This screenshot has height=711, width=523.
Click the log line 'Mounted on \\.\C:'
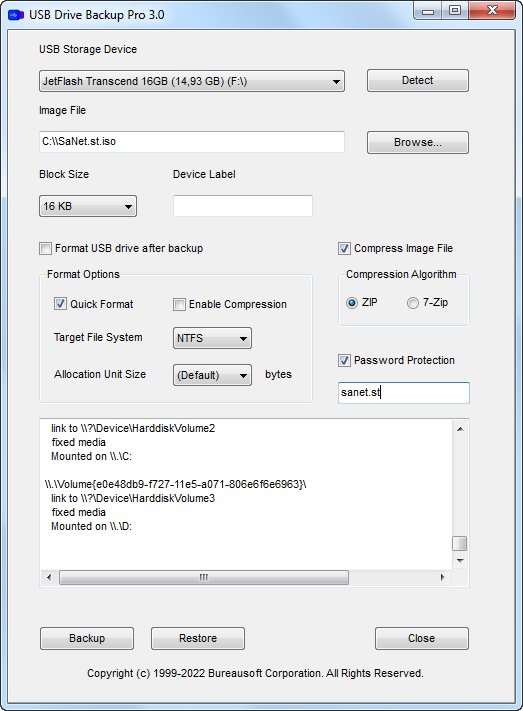pyautogui.click(x=91, y=456)
